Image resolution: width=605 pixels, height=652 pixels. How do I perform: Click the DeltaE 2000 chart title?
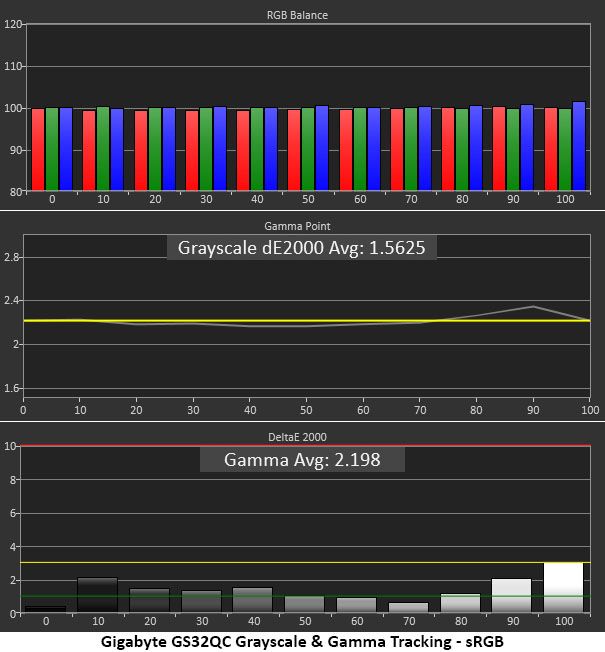click(x=297, y=437)
